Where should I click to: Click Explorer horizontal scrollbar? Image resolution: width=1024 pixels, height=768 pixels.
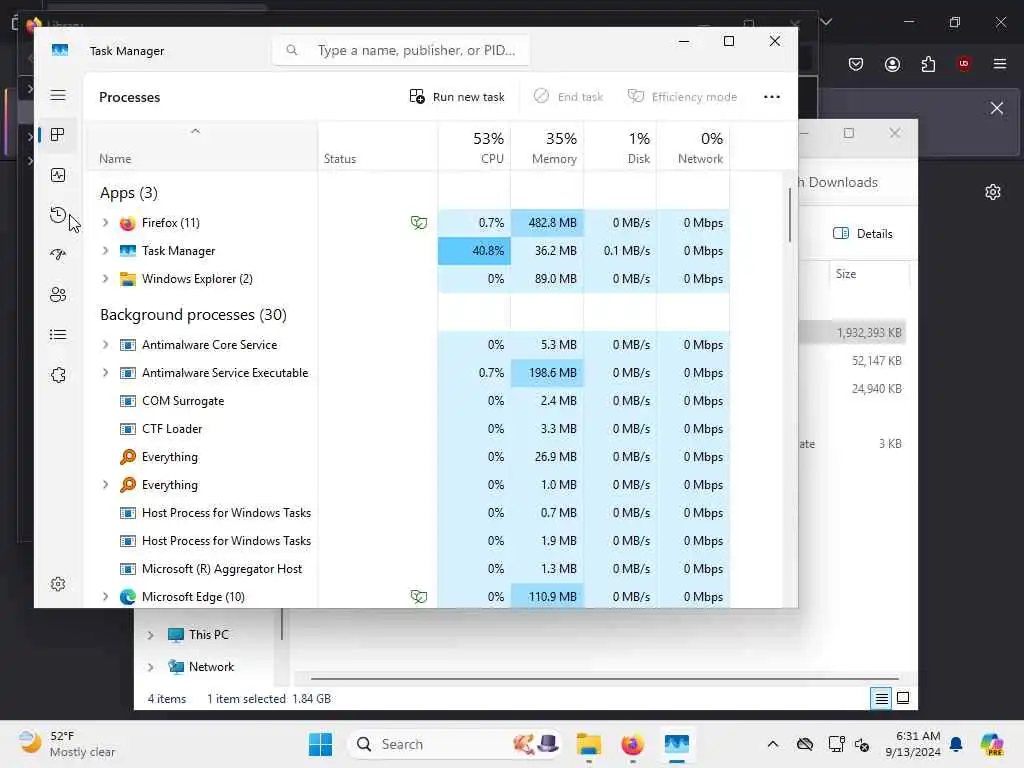point(604,679)
